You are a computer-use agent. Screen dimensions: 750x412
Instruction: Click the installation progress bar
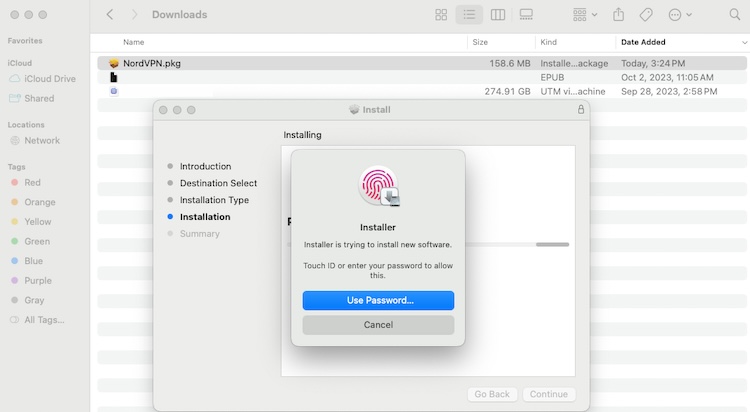[517, 245]
